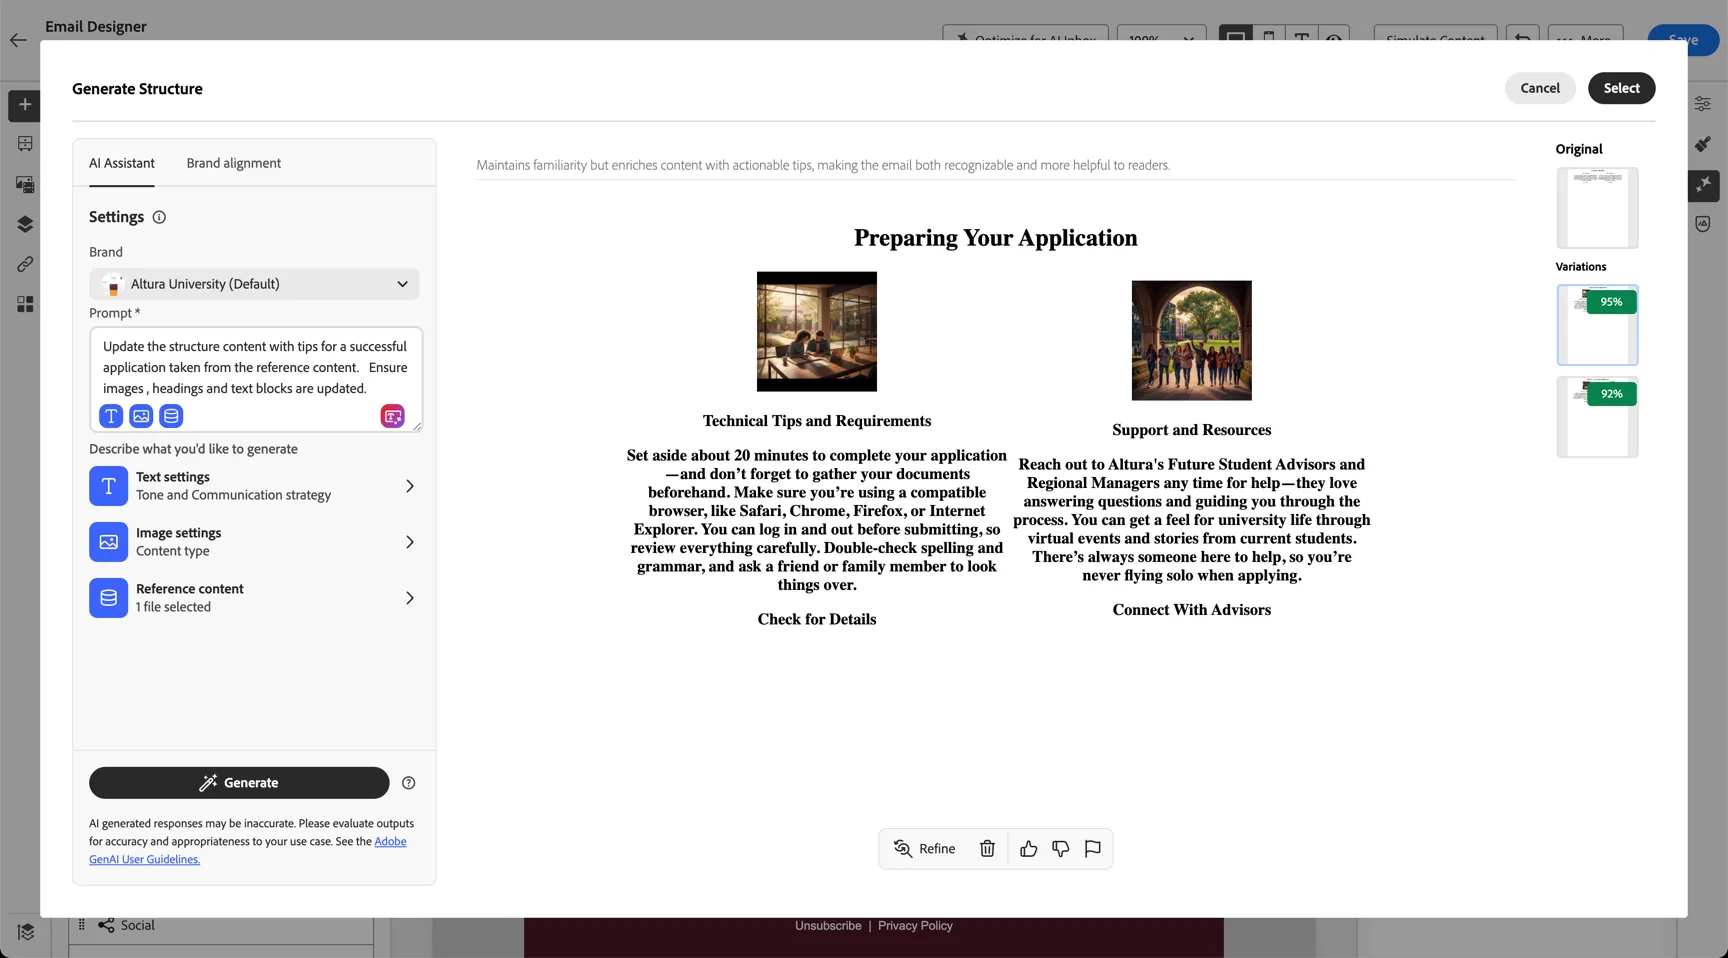
Task: Expand Text settings section
Action: pyautogui.click(x=254, y=486)
